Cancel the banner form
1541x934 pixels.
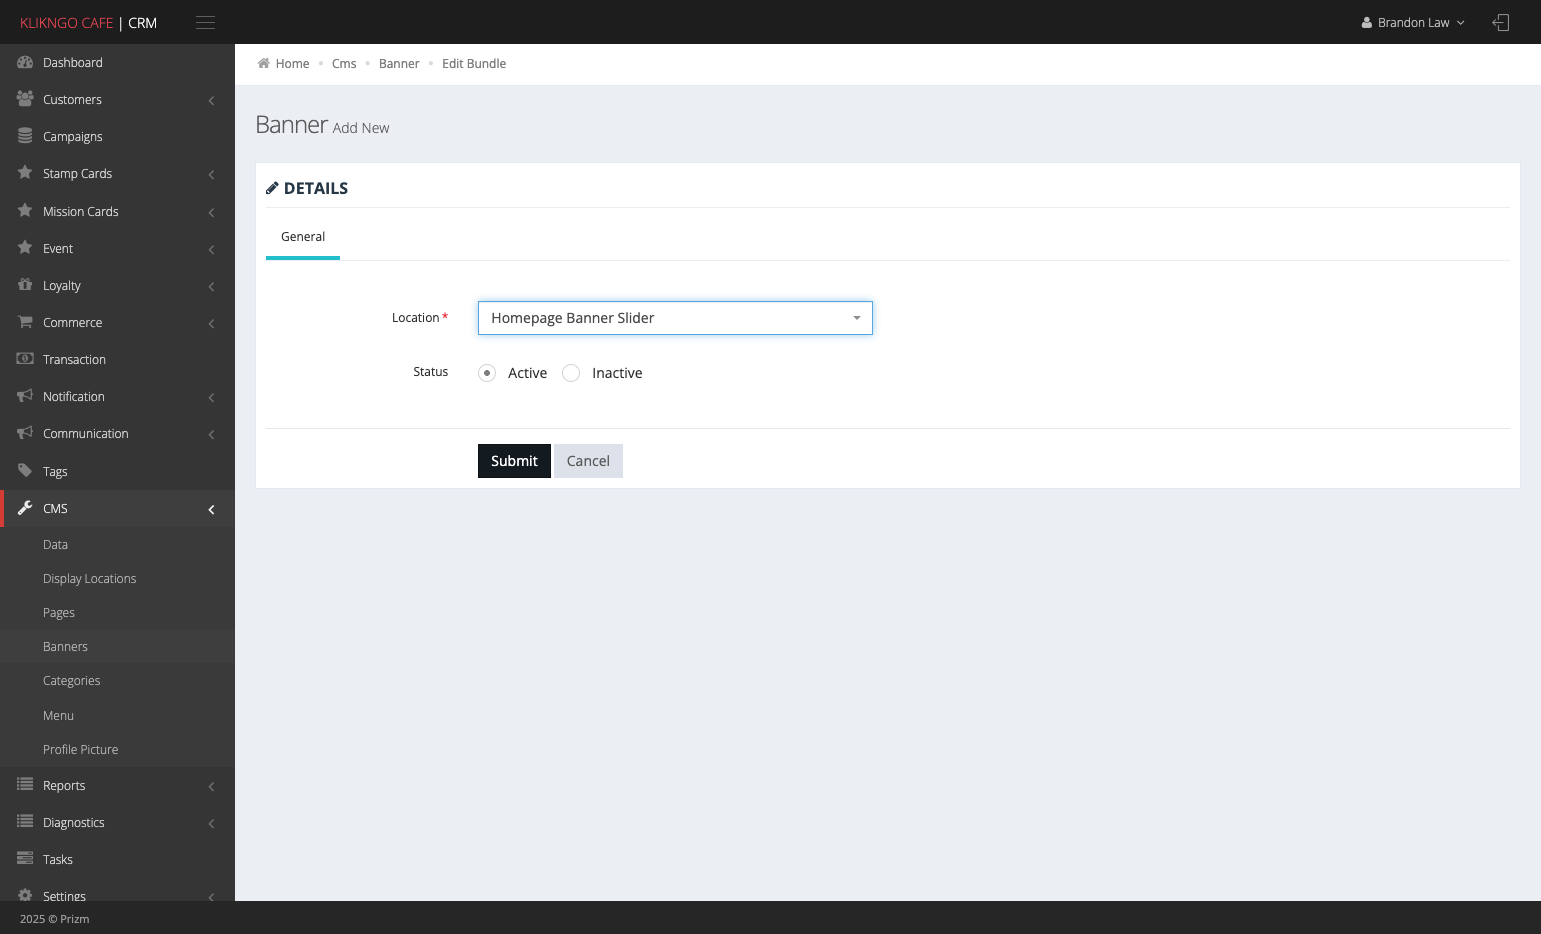(588, 461)
